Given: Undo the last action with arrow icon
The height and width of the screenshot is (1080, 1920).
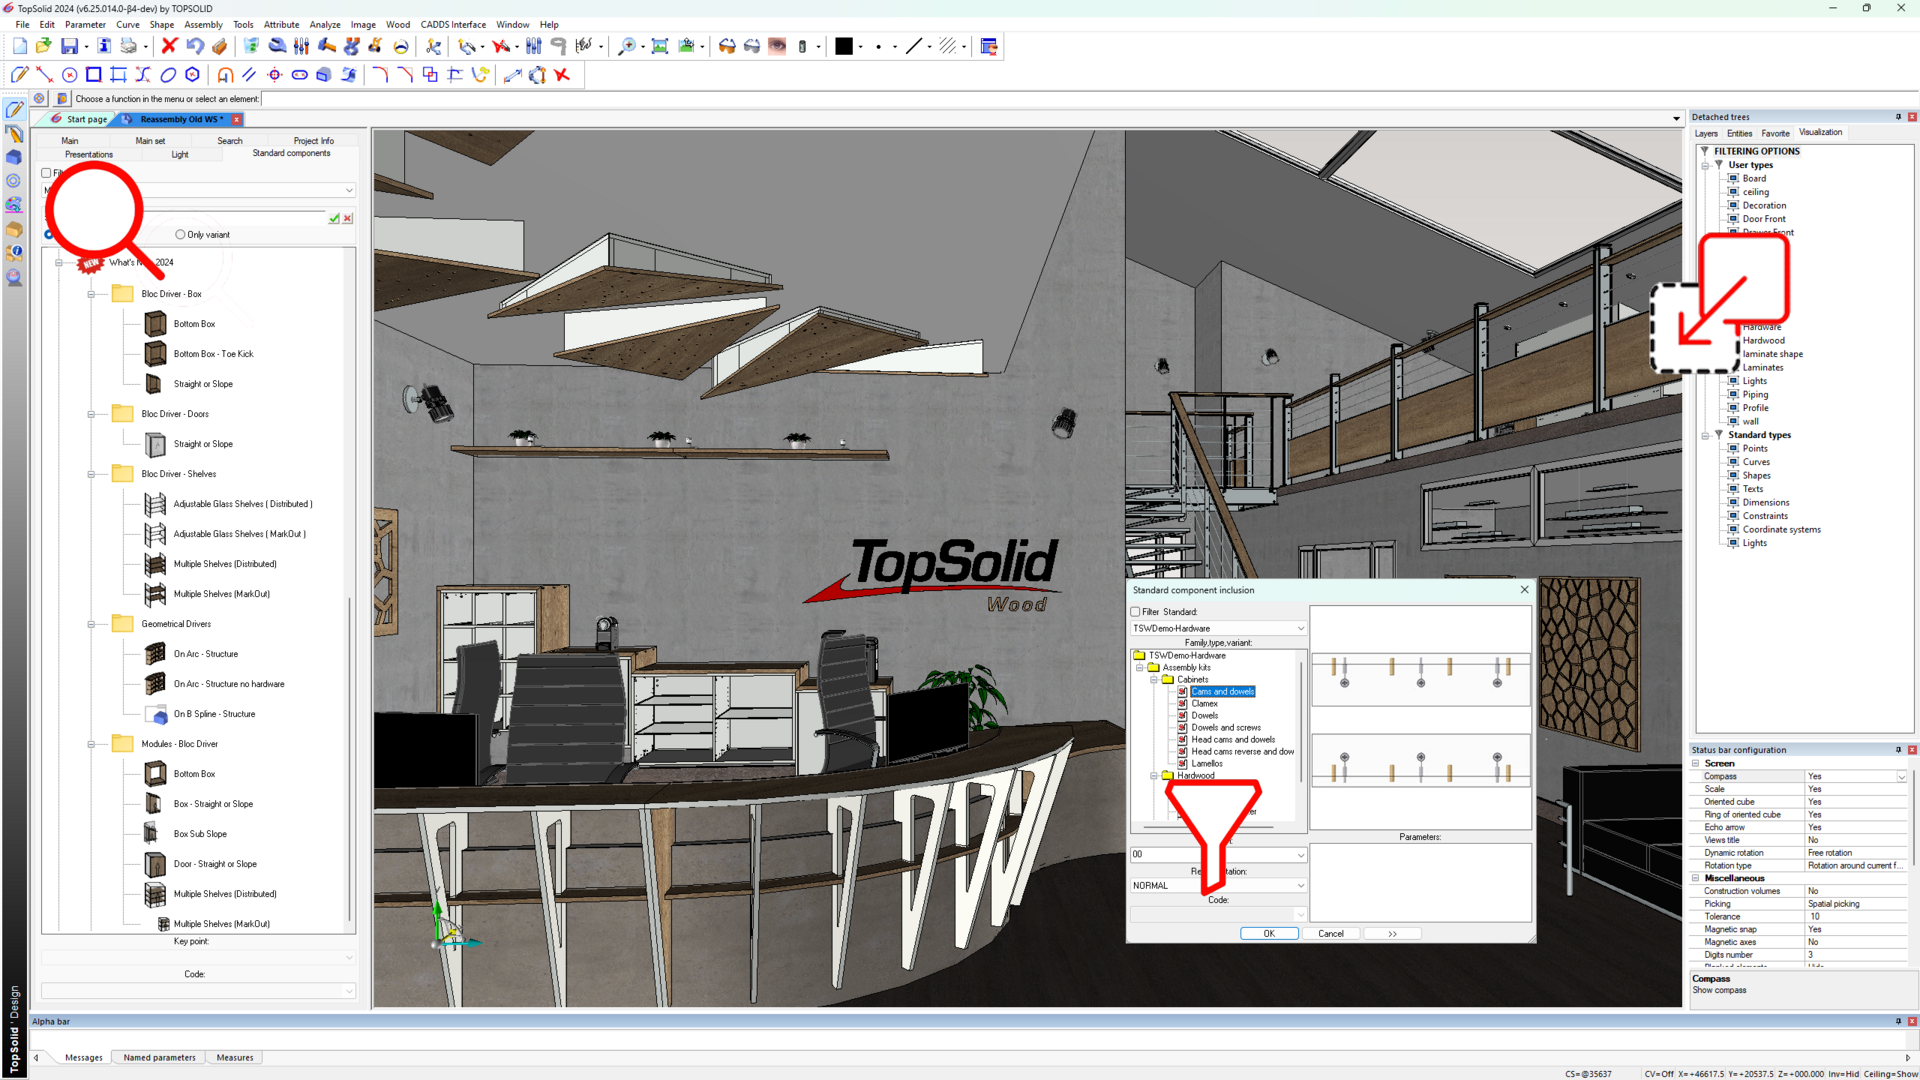Looking at the screenshot, I should [195, 46].
